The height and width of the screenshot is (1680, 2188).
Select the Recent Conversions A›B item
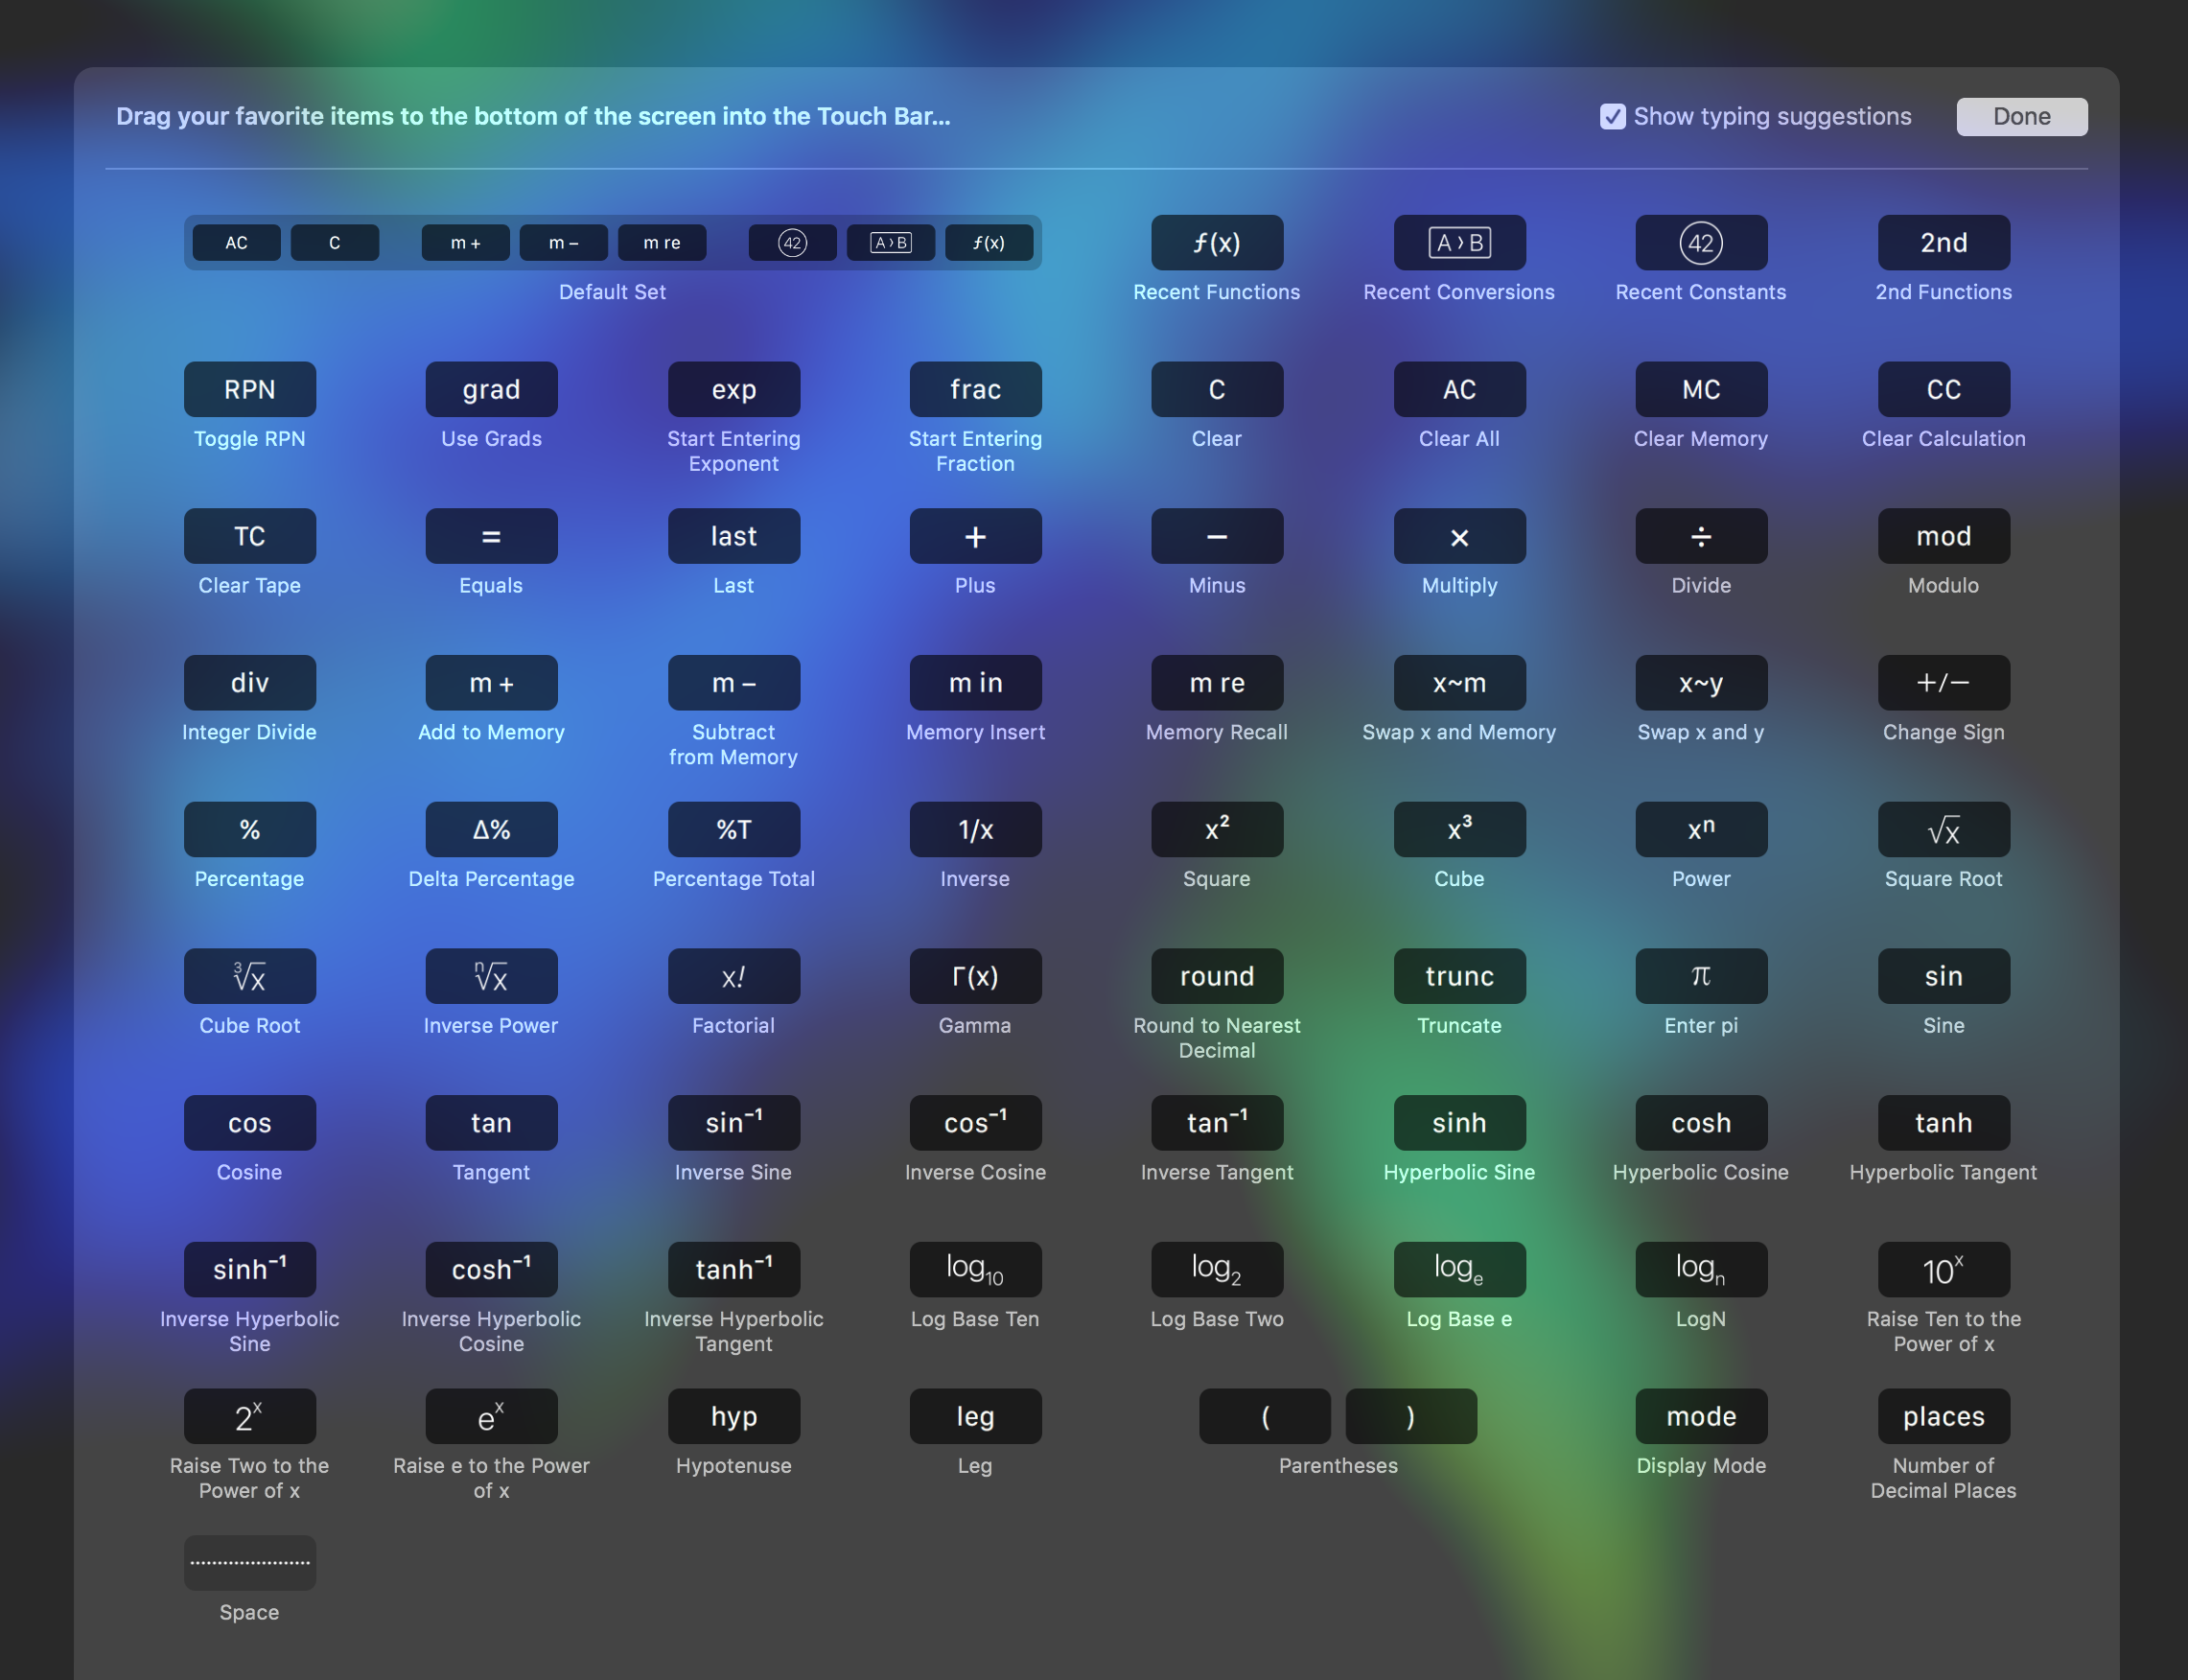pyautogui.click(x=1459, y=242)
